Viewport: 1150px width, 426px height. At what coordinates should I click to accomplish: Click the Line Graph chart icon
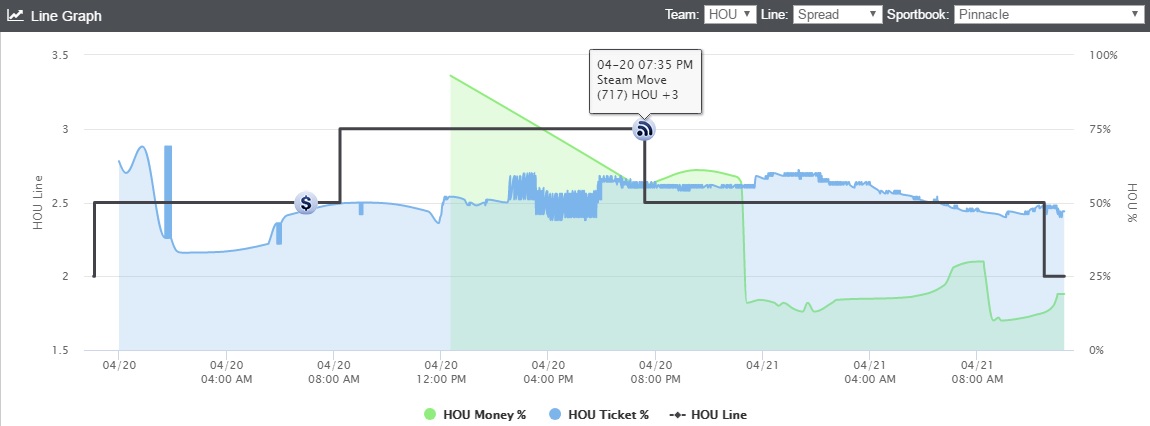[15, 15]
